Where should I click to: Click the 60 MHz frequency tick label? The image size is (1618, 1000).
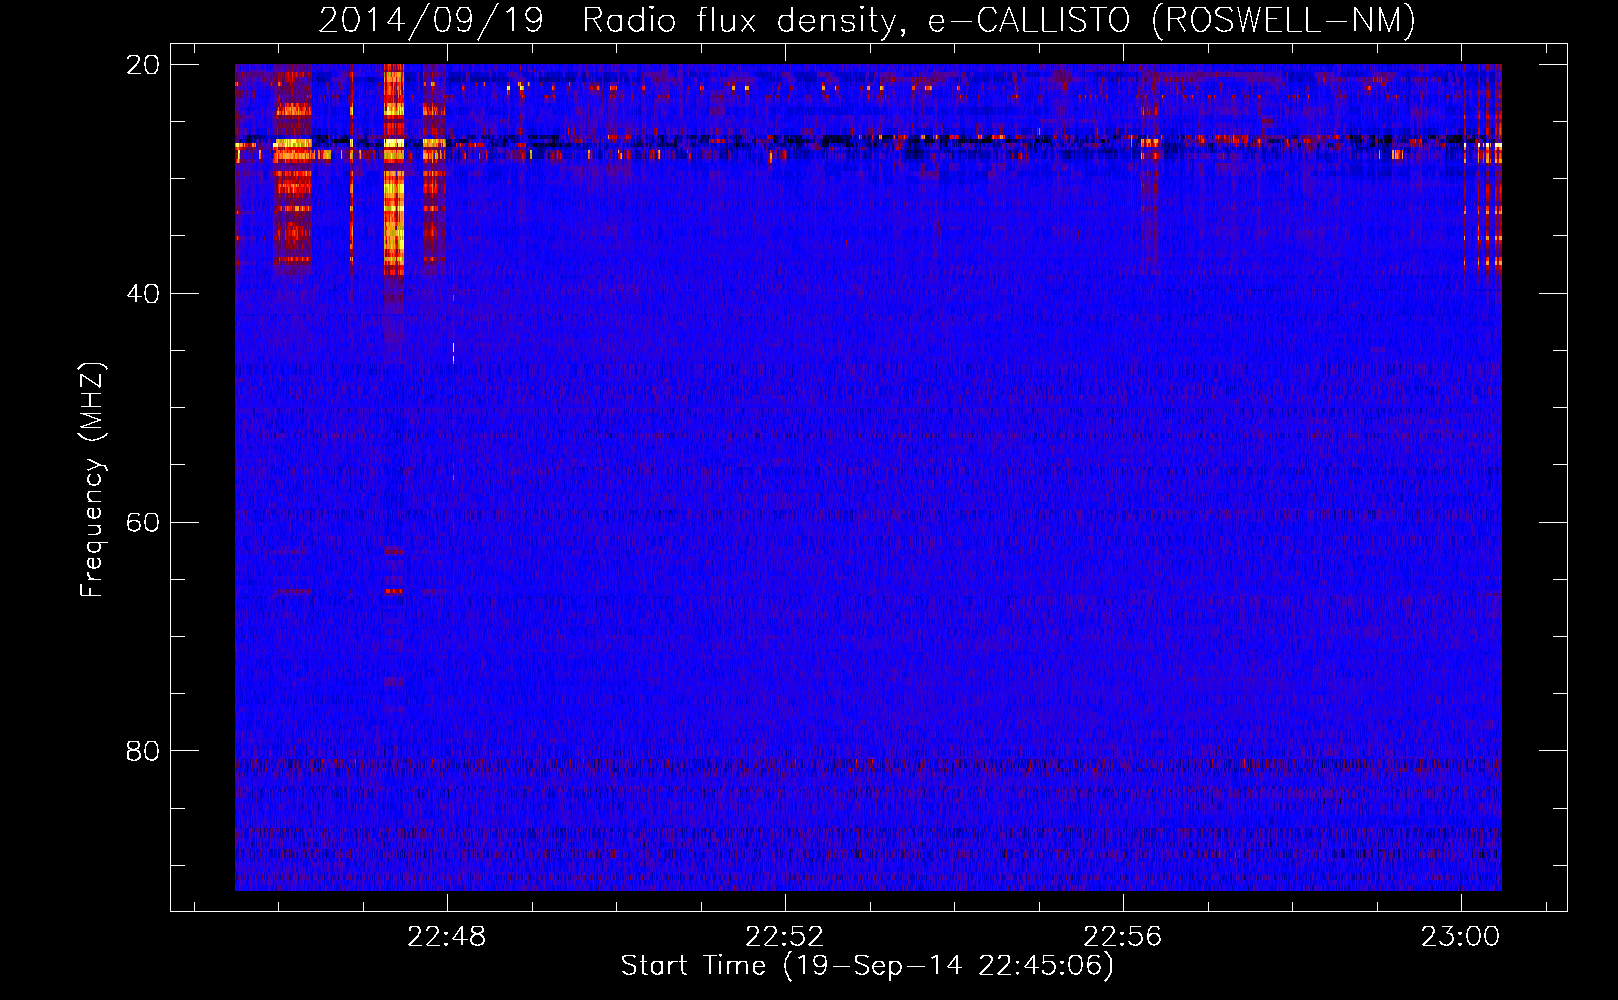pos(143,523)
